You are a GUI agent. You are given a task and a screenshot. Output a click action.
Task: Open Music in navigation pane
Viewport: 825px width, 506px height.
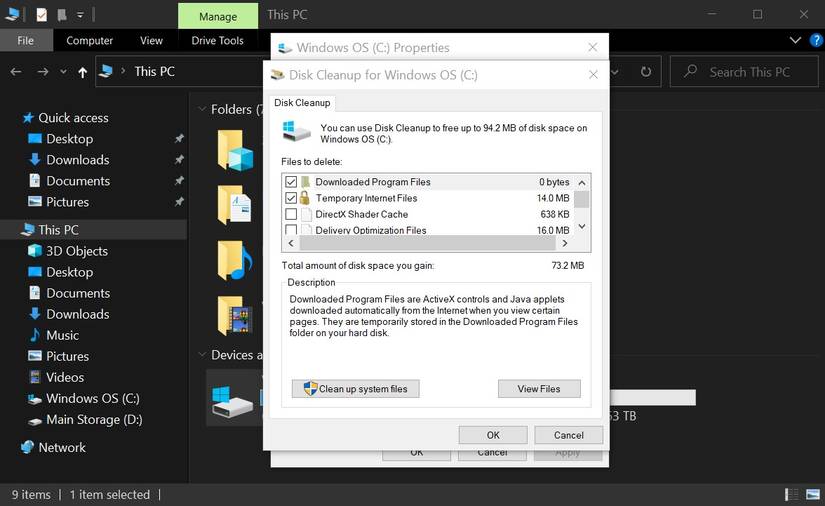tap(62, 335)
